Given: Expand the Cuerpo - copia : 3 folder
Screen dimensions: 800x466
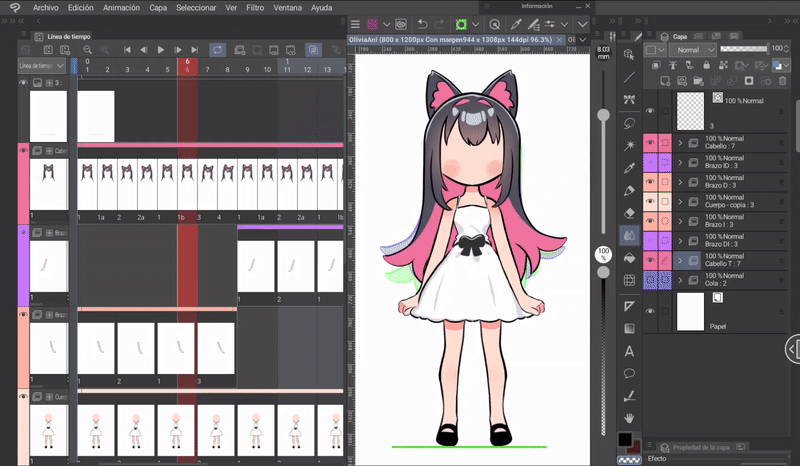Looking at the screenshot, I should (x=680, y=202).
